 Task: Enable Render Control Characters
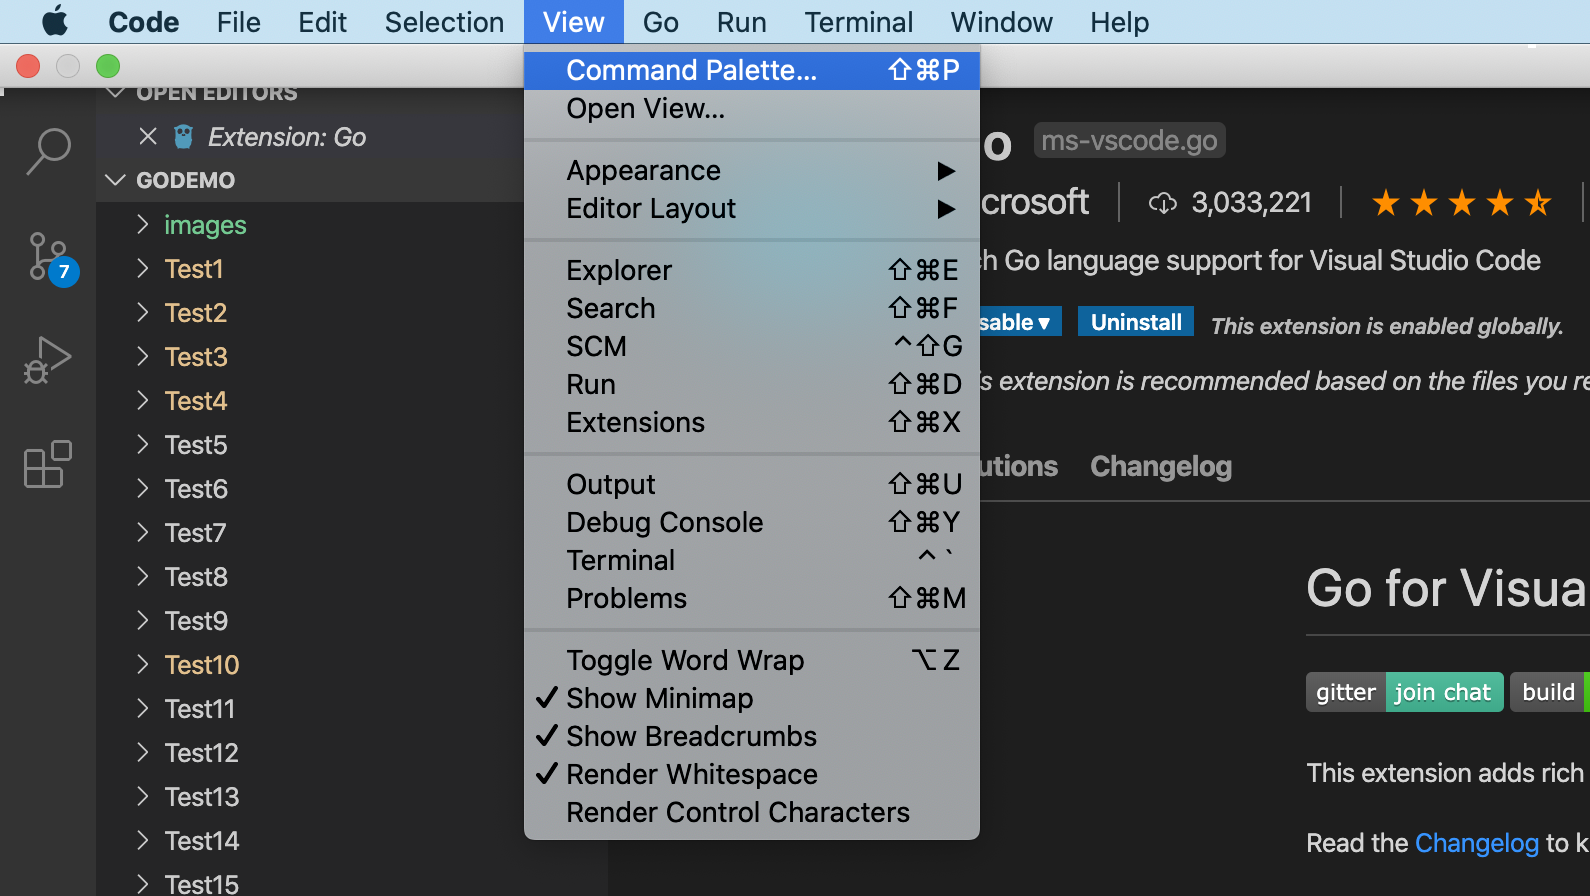[752, 812]
